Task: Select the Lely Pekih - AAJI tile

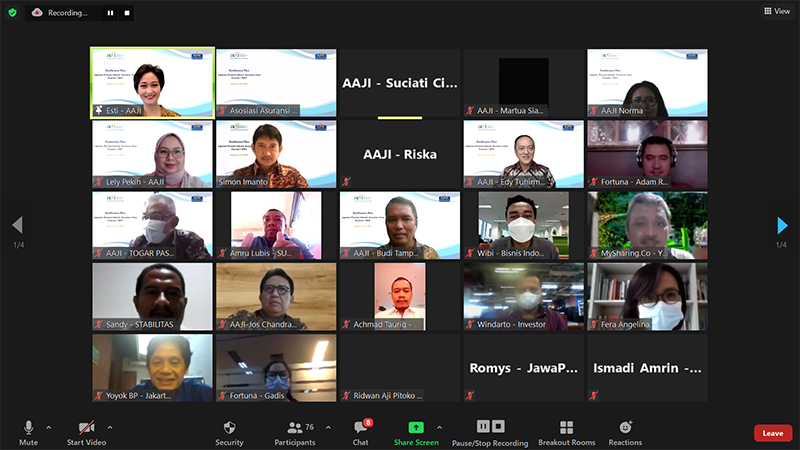Action: (153, 154)
